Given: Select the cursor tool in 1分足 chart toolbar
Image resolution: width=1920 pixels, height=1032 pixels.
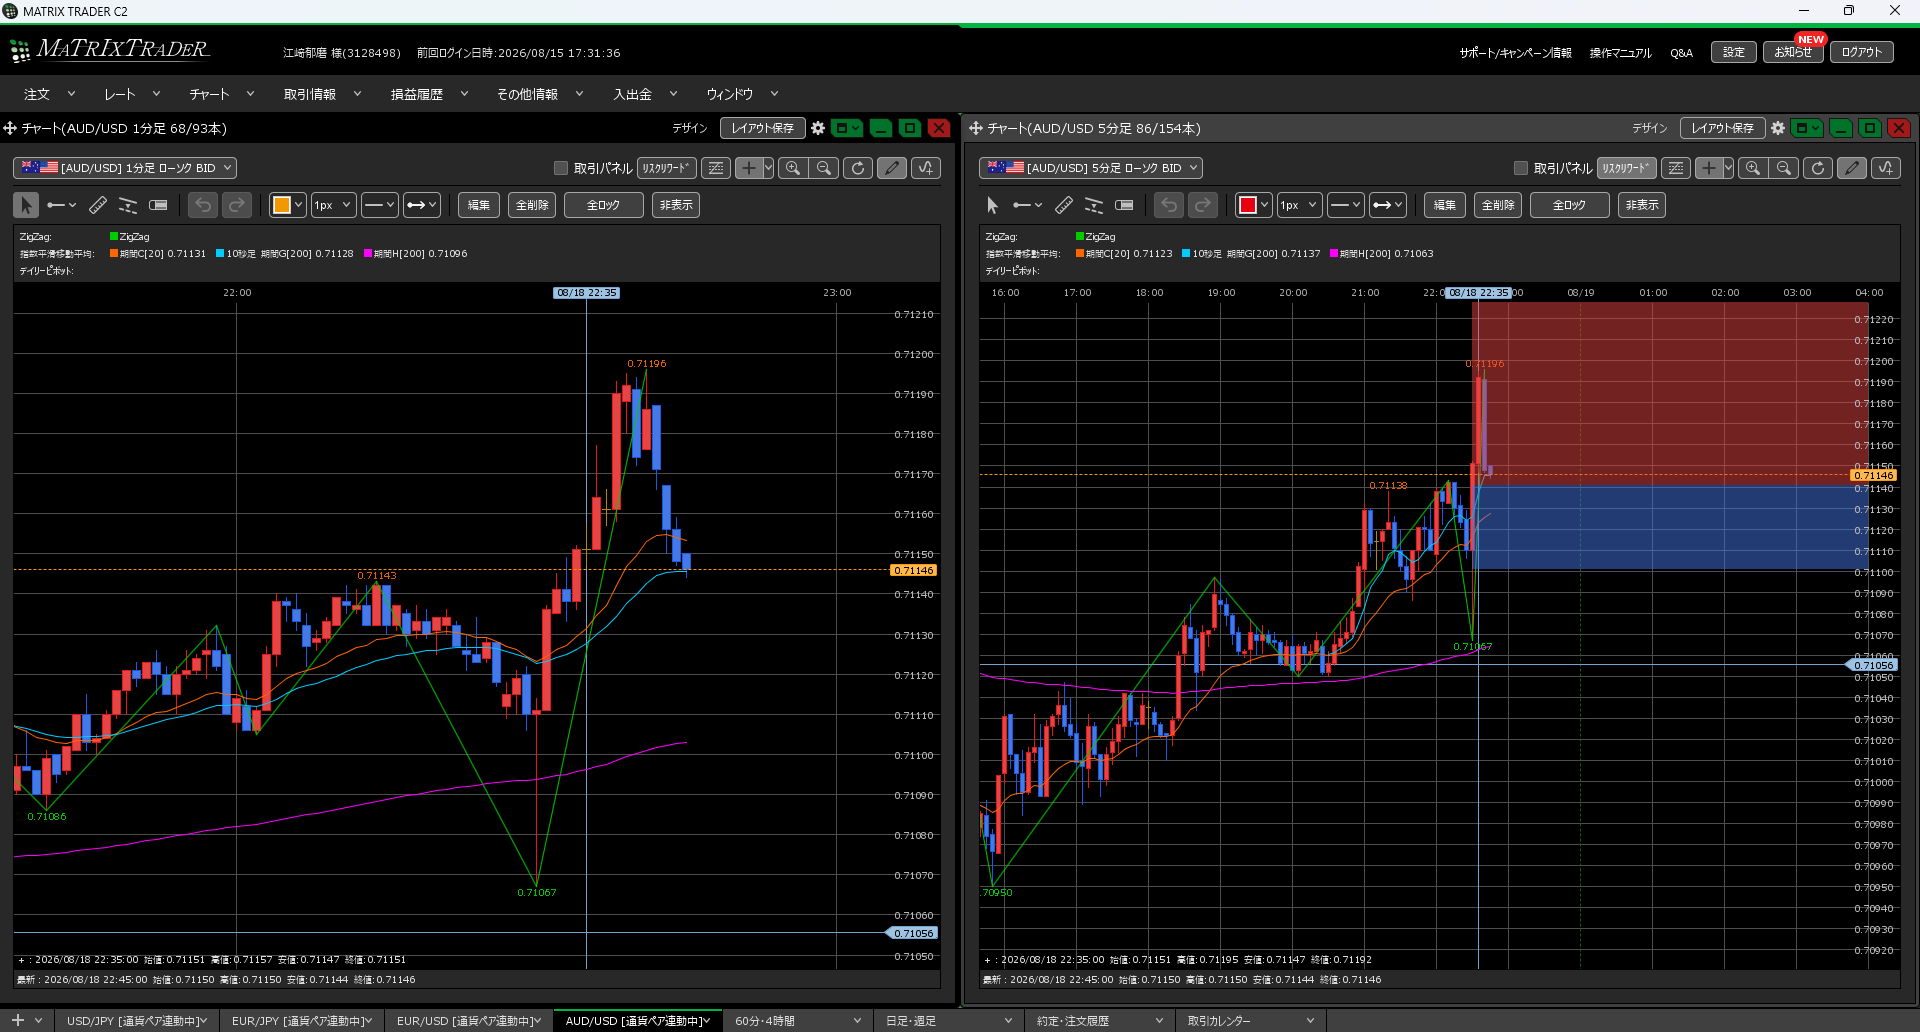Looking at the screenshot, I should click(x=26, y=205).
